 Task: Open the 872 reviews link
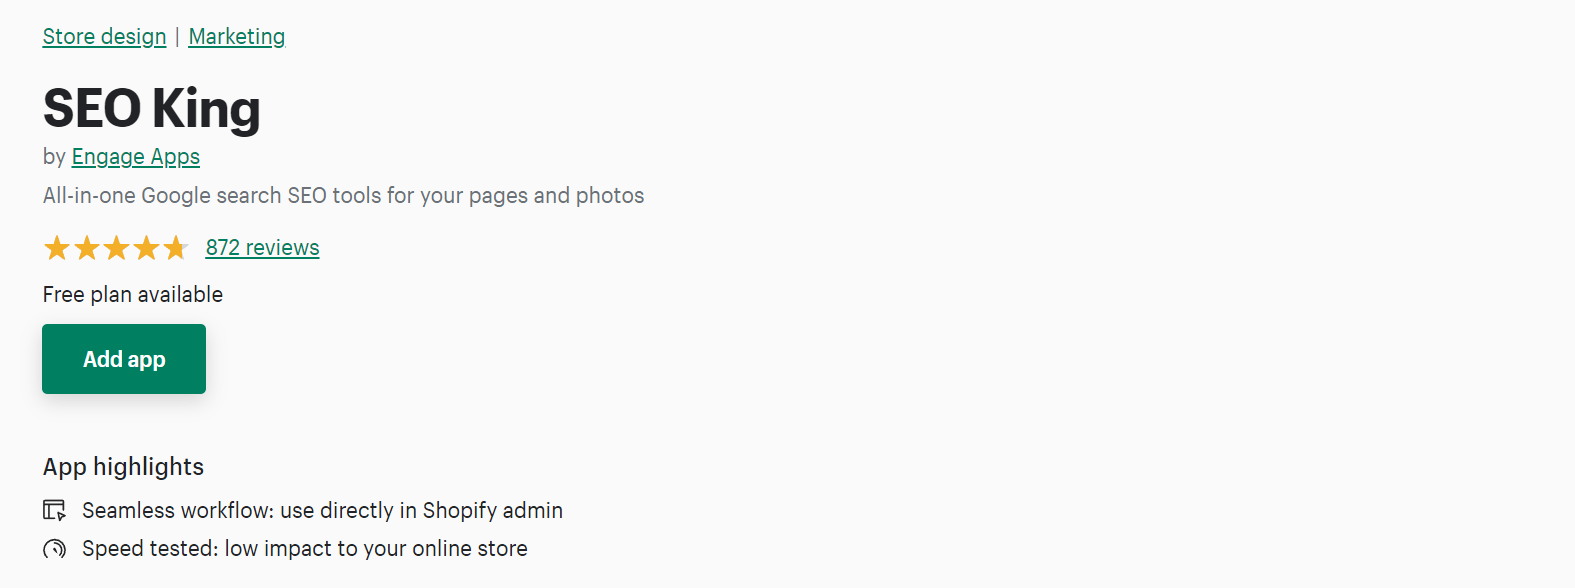tap(262, 248)
